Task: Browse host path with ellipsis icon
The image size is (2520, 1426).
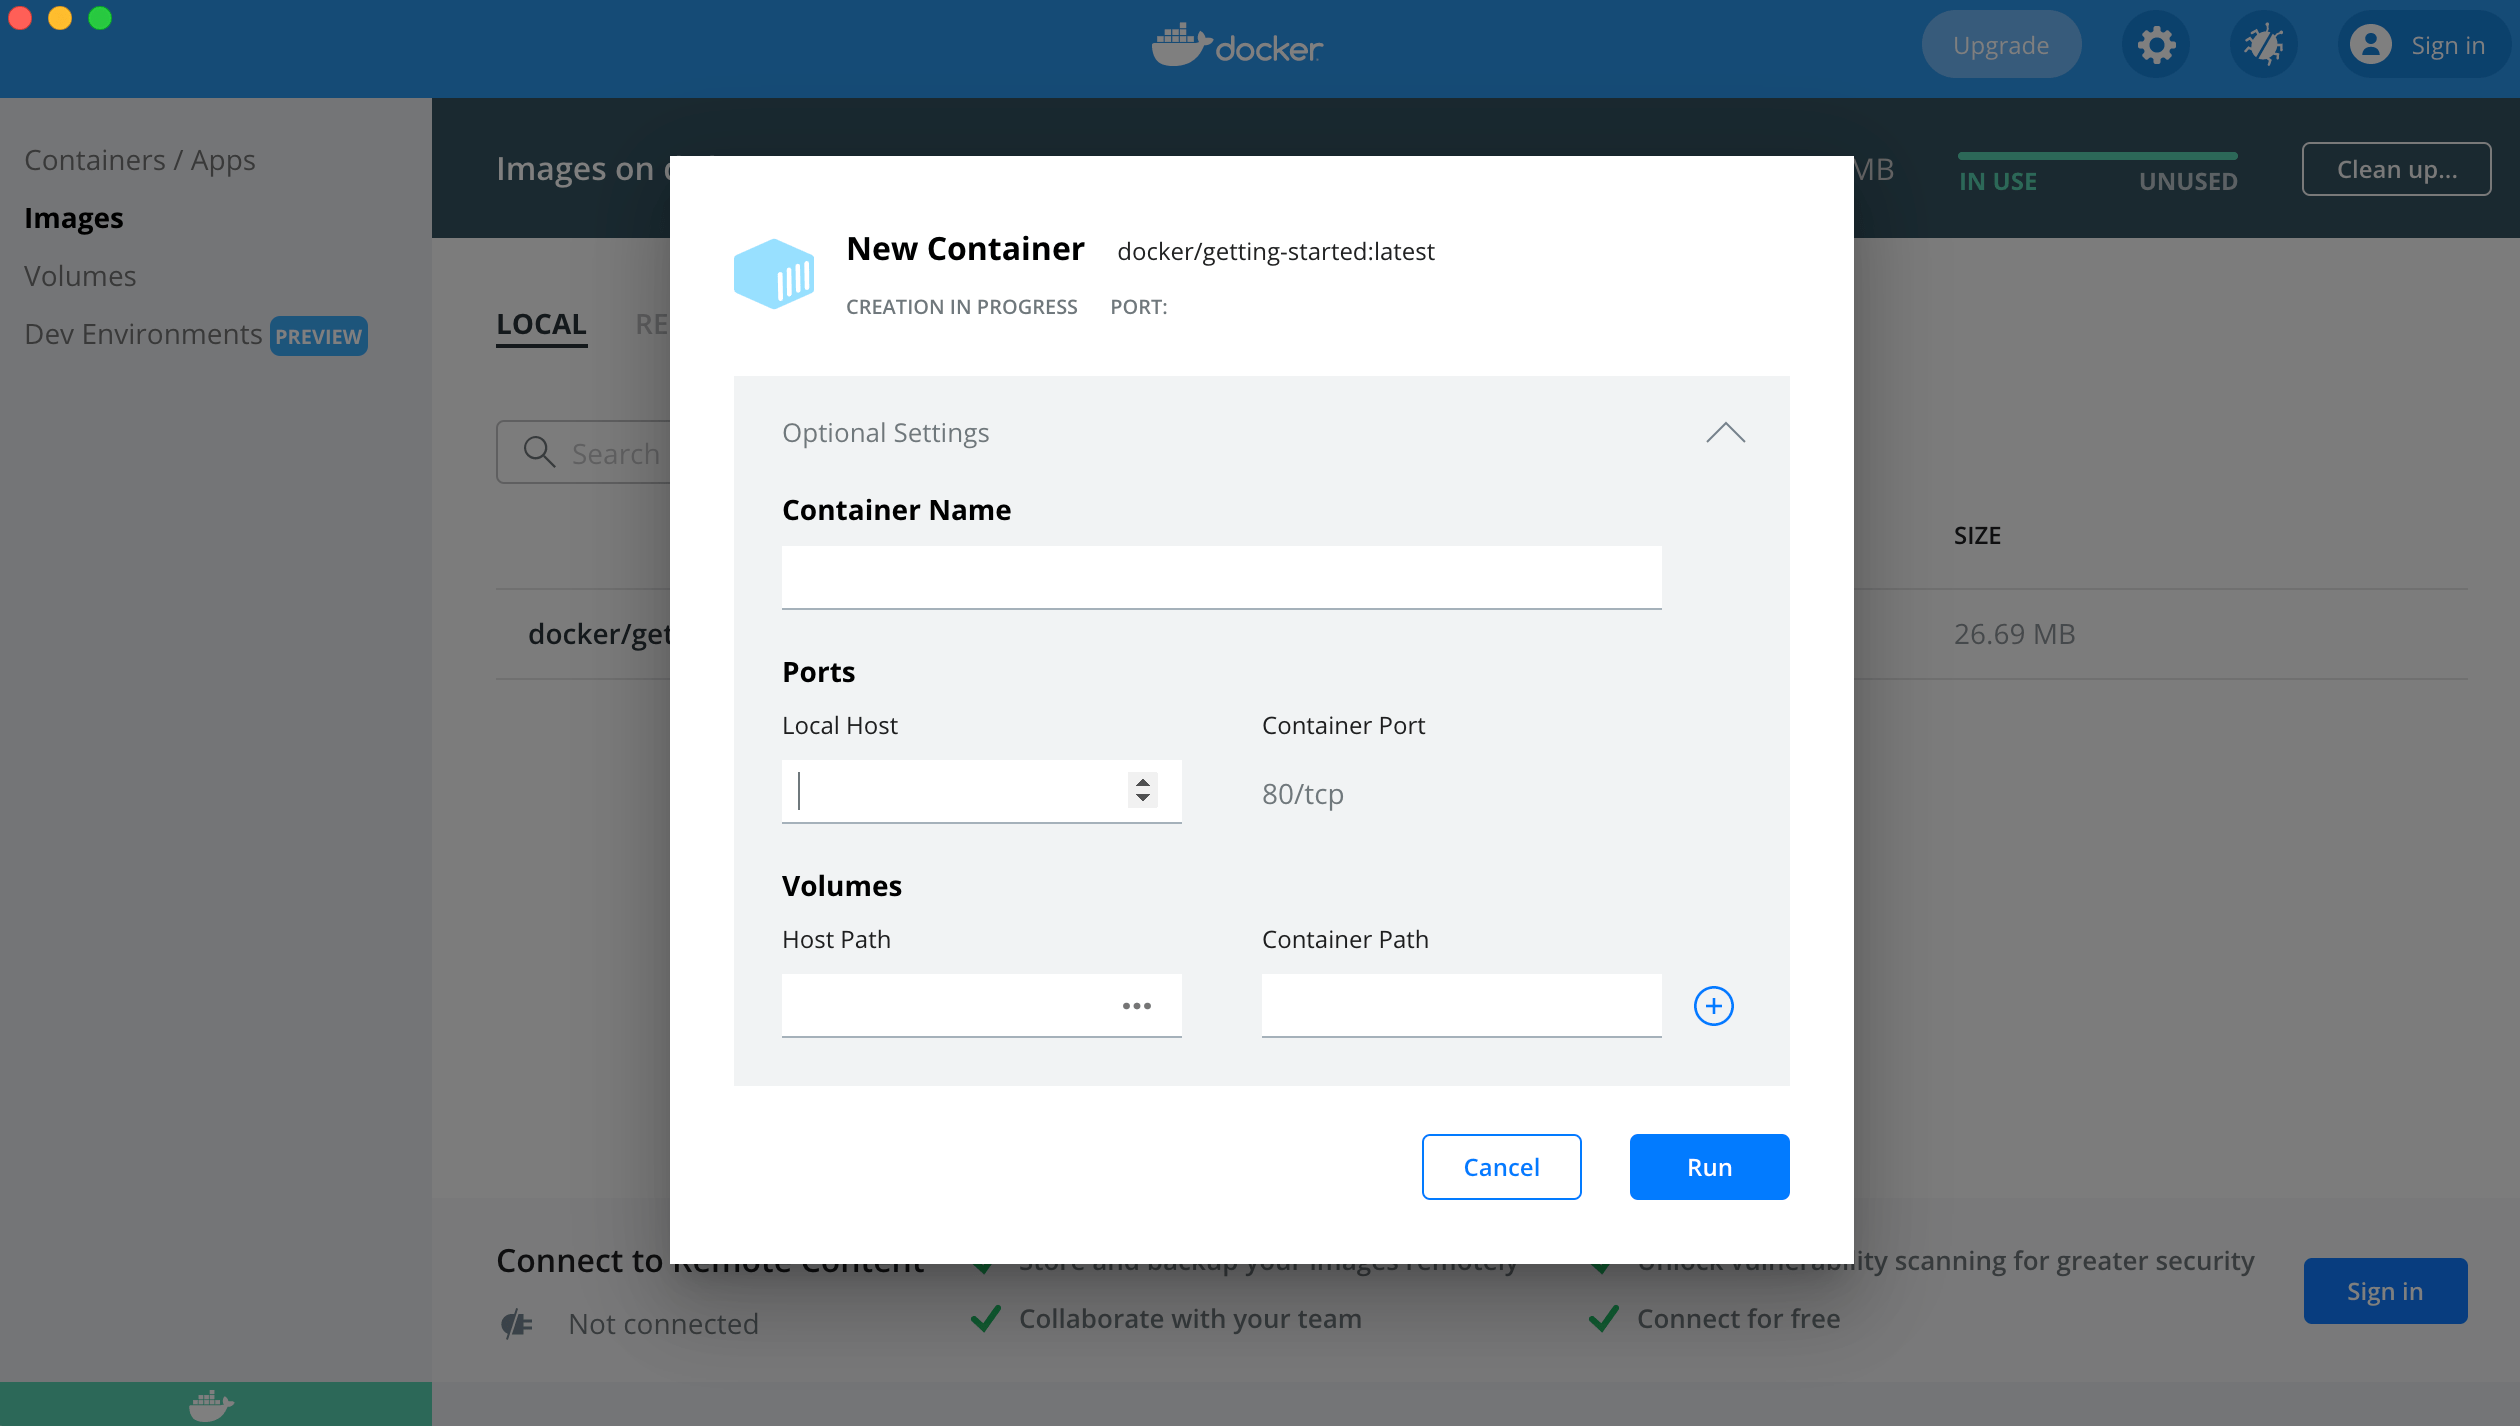Action: (1136, 1006)
